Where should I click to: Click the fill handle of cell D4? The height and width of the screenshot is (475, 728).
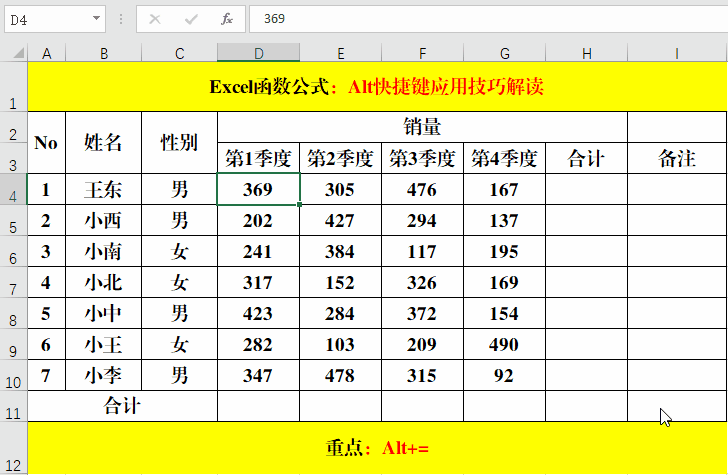tap(299, 204)
